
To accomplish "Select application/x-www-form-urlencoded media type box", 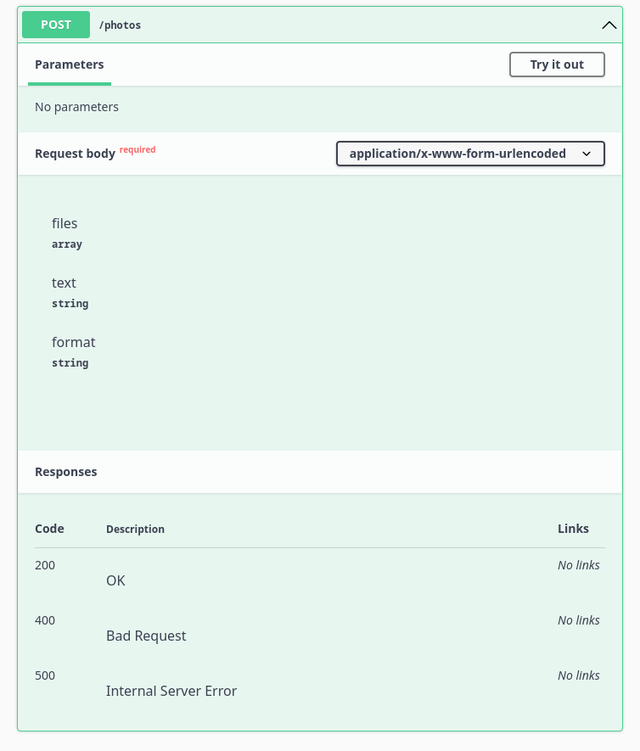I will coord(470,154).
